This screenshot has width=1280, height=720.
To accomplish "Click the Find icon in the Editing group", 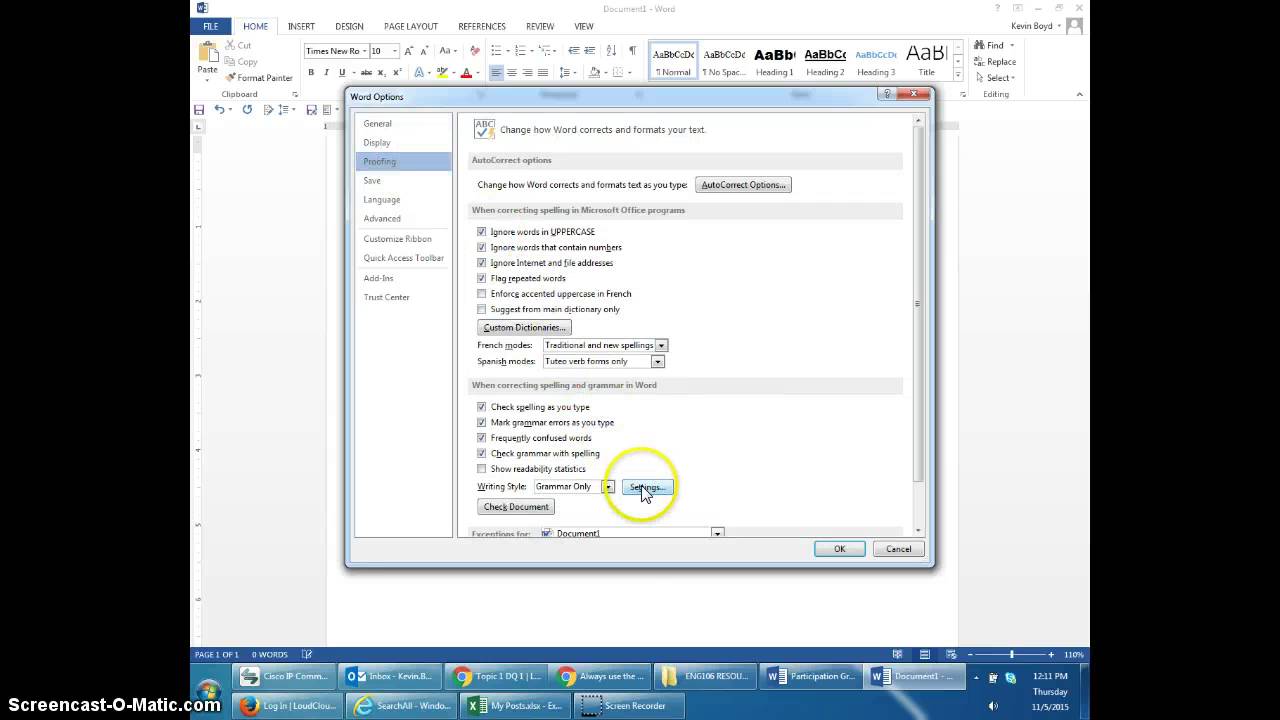I will [x=979, y=45].
